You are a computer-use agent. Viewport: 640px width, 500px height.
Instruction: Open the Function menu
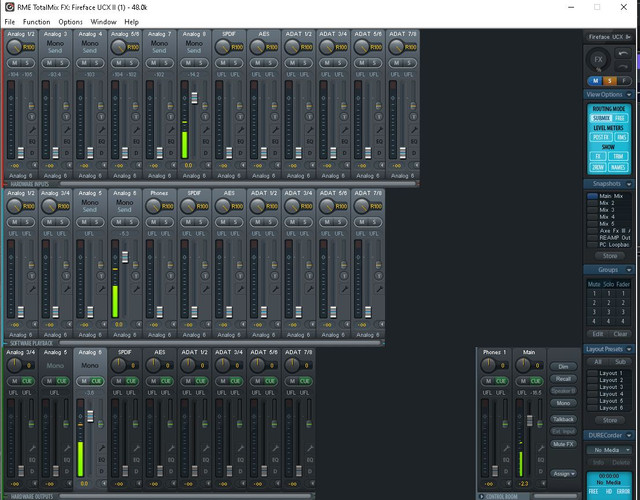tap(37, 22)
